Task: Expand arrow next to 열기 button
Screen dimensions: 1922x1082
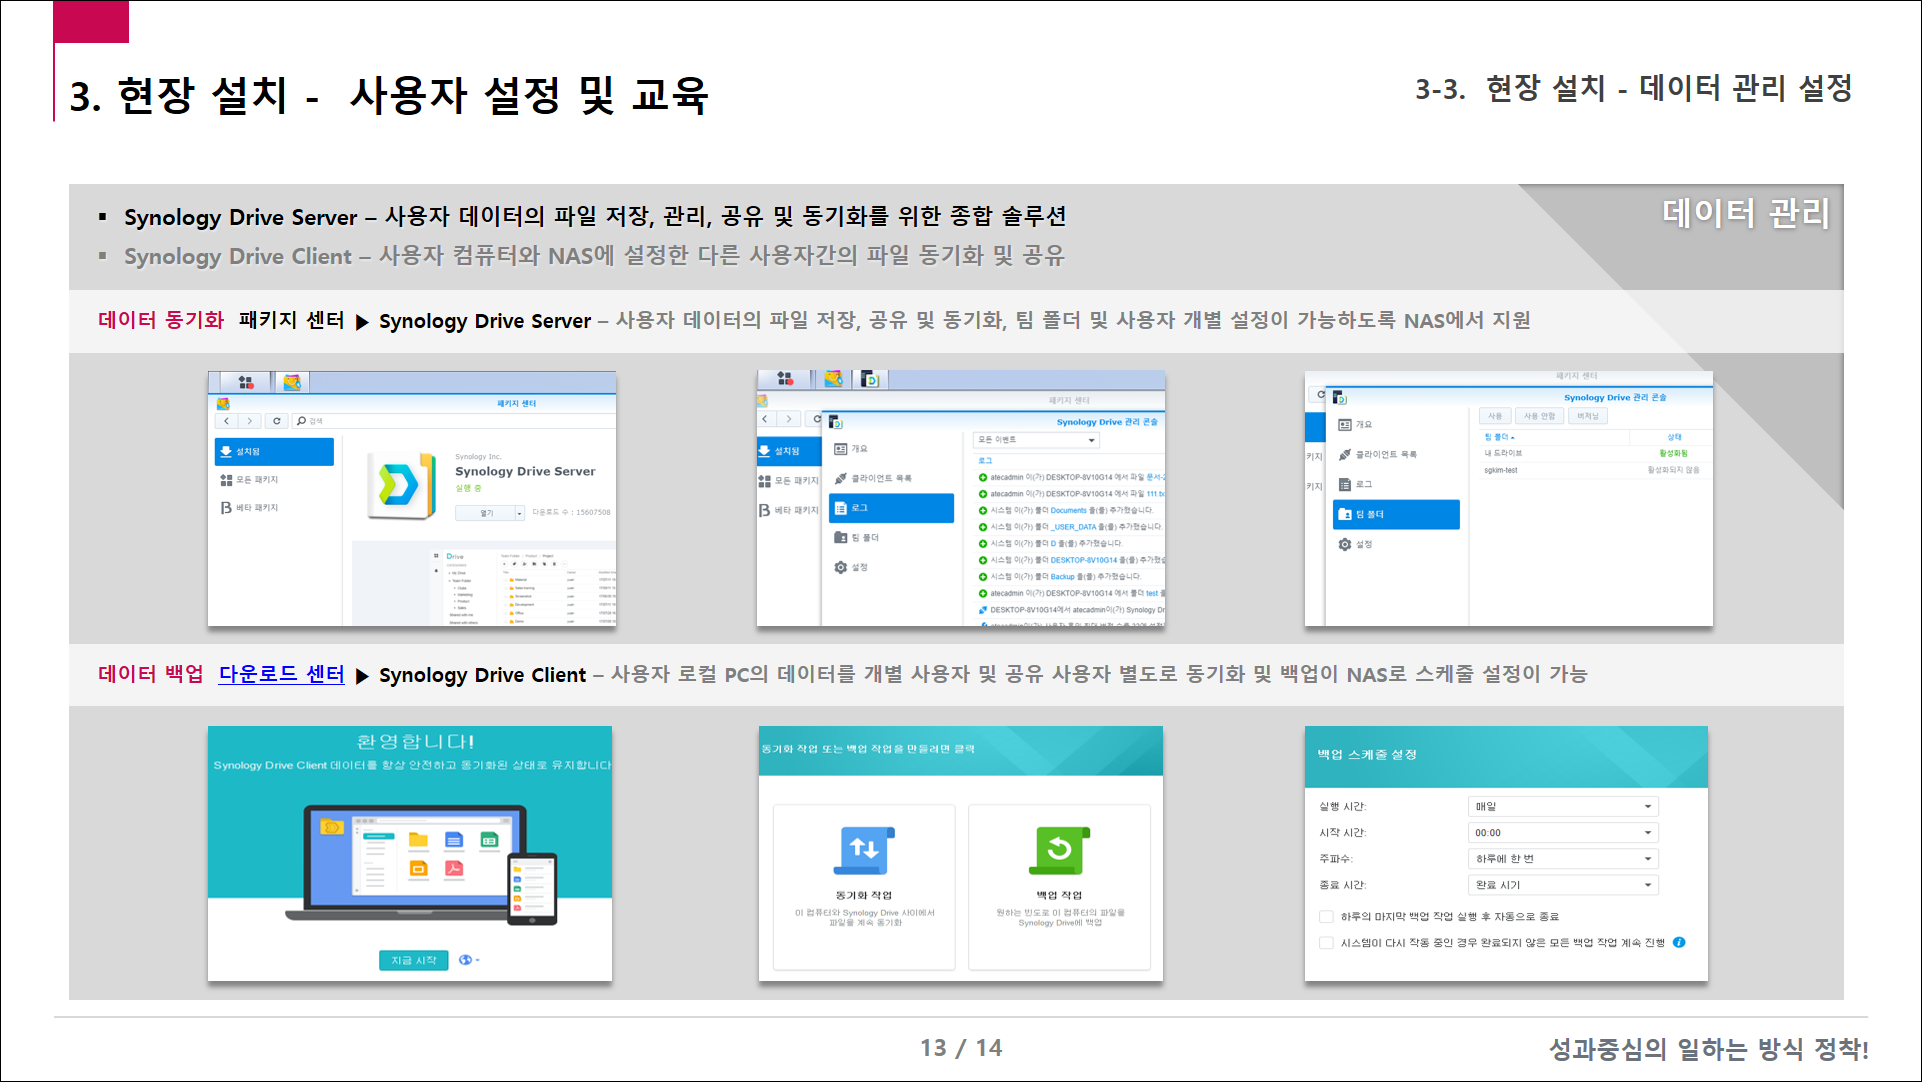Action: [519, 513]
